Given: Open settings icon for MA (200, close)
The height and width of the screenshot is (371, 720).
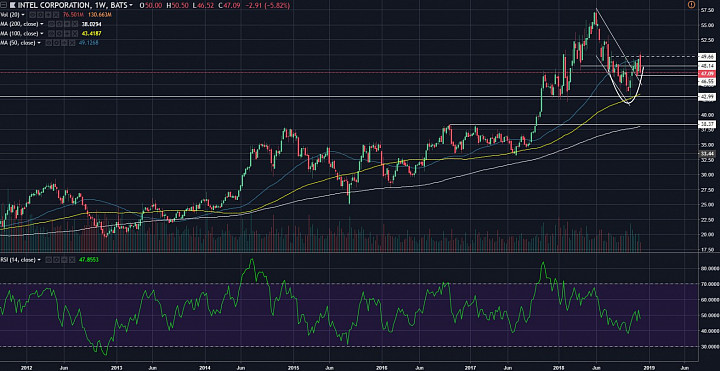Looking at the screenshot, I should [x=59, y=24].
